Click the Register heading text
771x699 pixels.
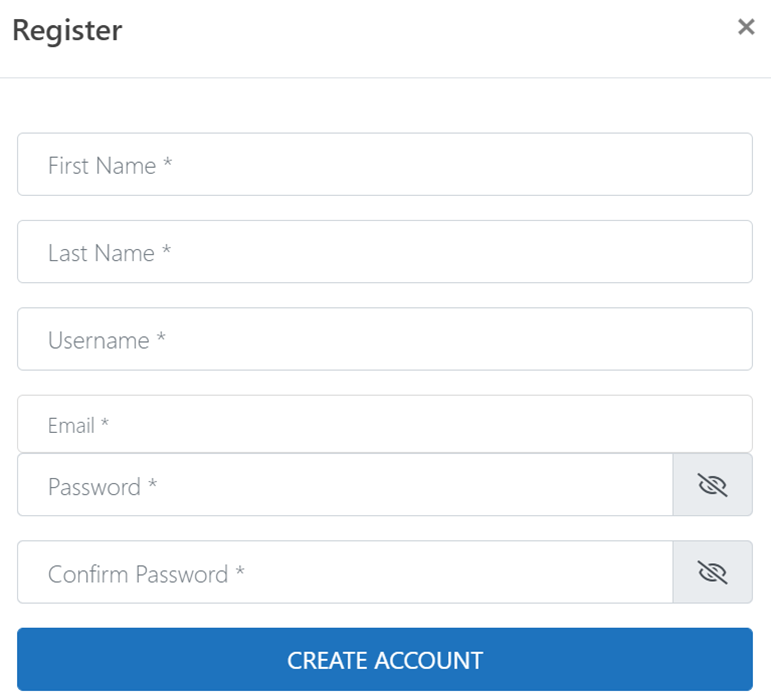click(67, 31)
